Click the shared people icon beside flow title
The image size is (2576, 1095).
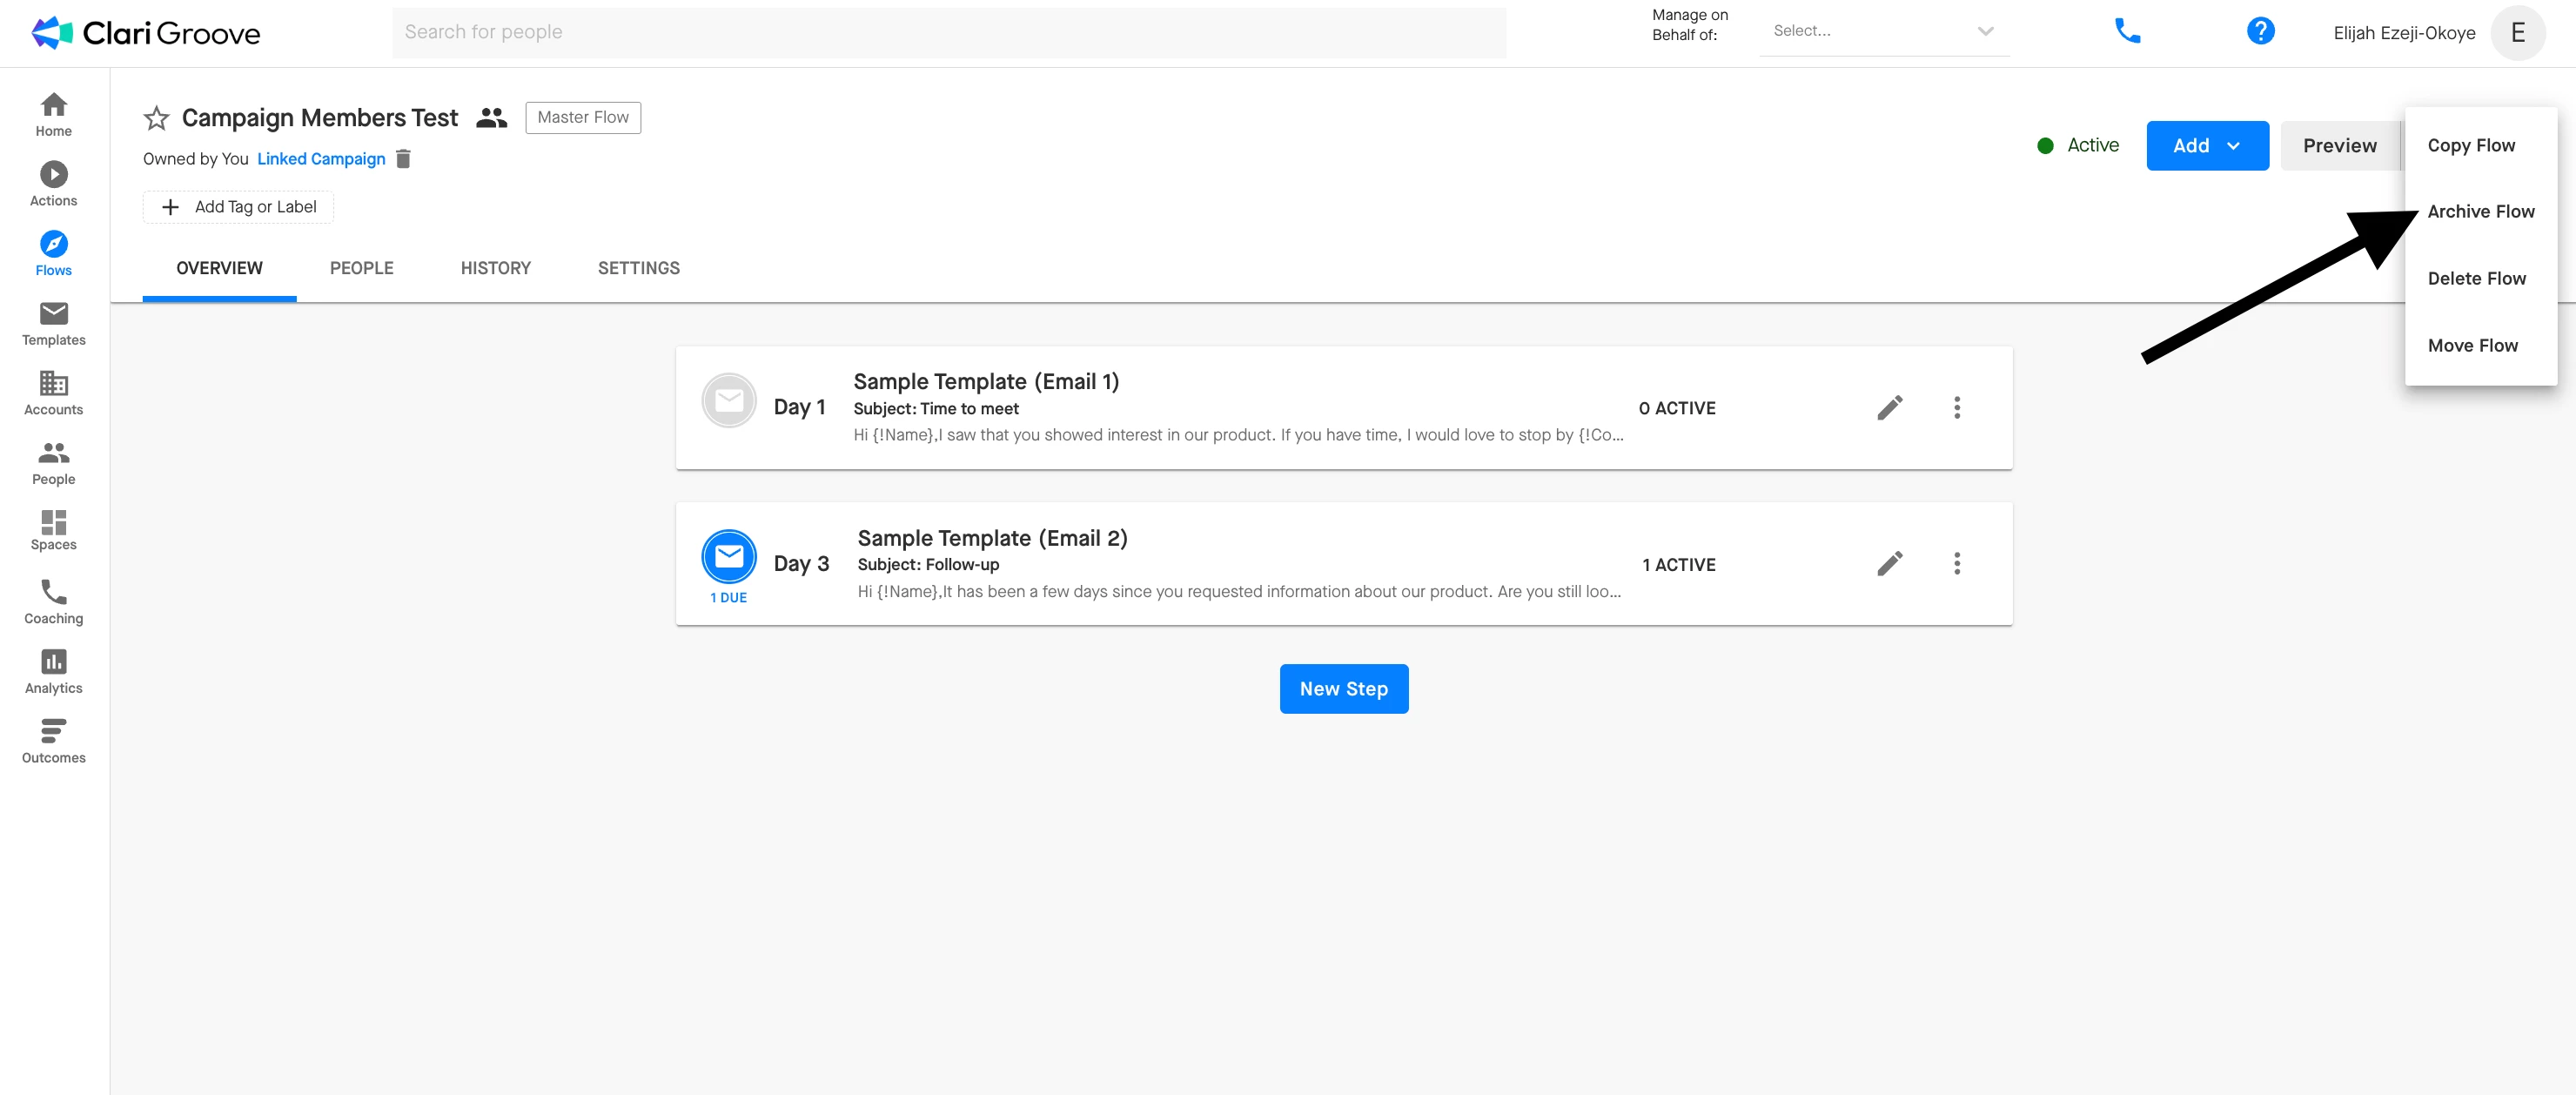tap(491, 118)
